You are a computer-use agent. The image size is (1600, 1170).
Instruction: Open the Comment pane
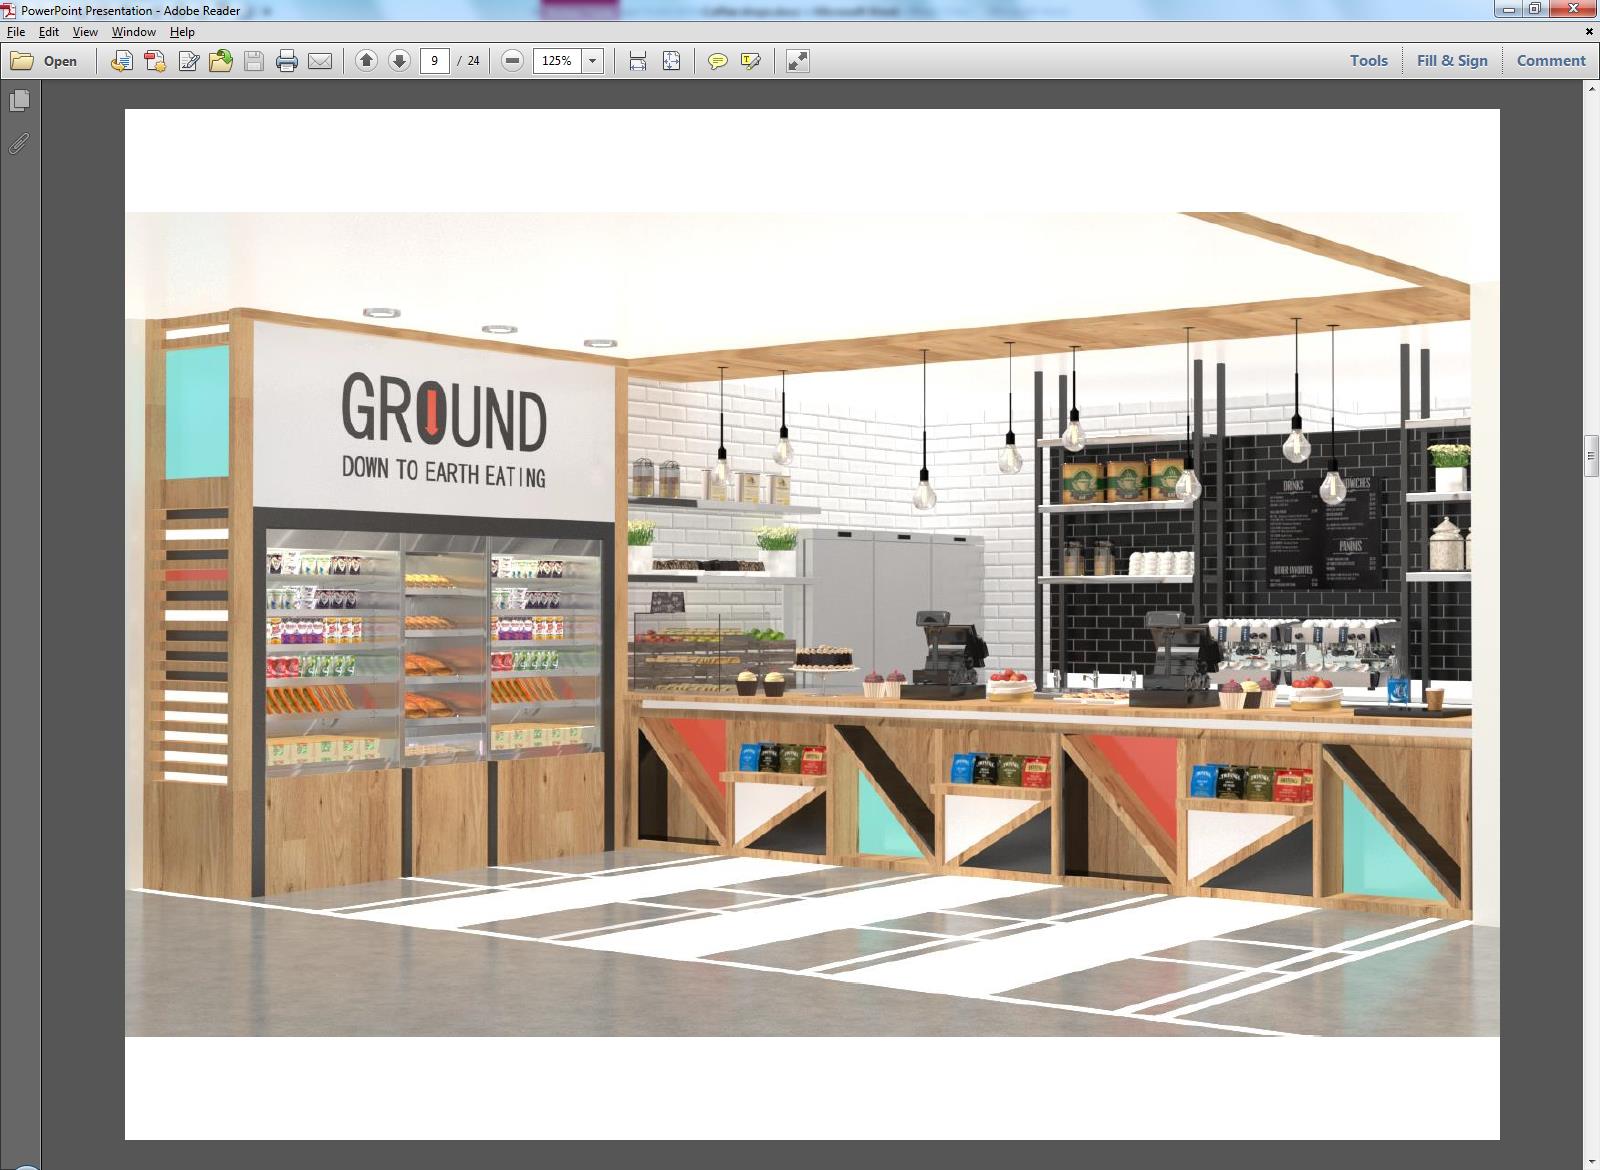click(x=1551, y=61)
